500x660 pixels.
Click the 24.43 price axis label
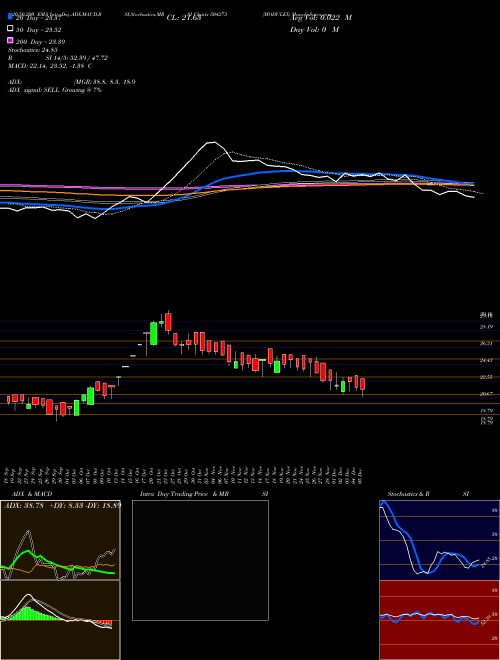[486, 360]
